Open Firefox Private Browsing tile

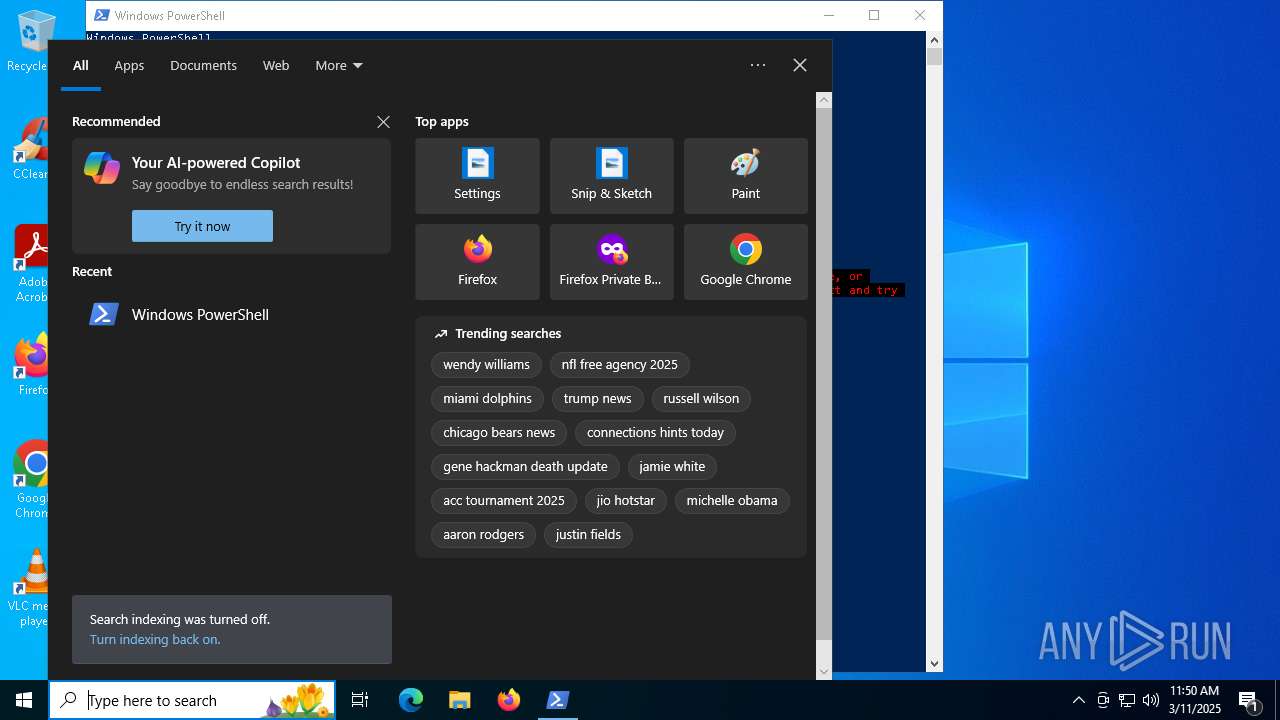click(x=611, y=262)
